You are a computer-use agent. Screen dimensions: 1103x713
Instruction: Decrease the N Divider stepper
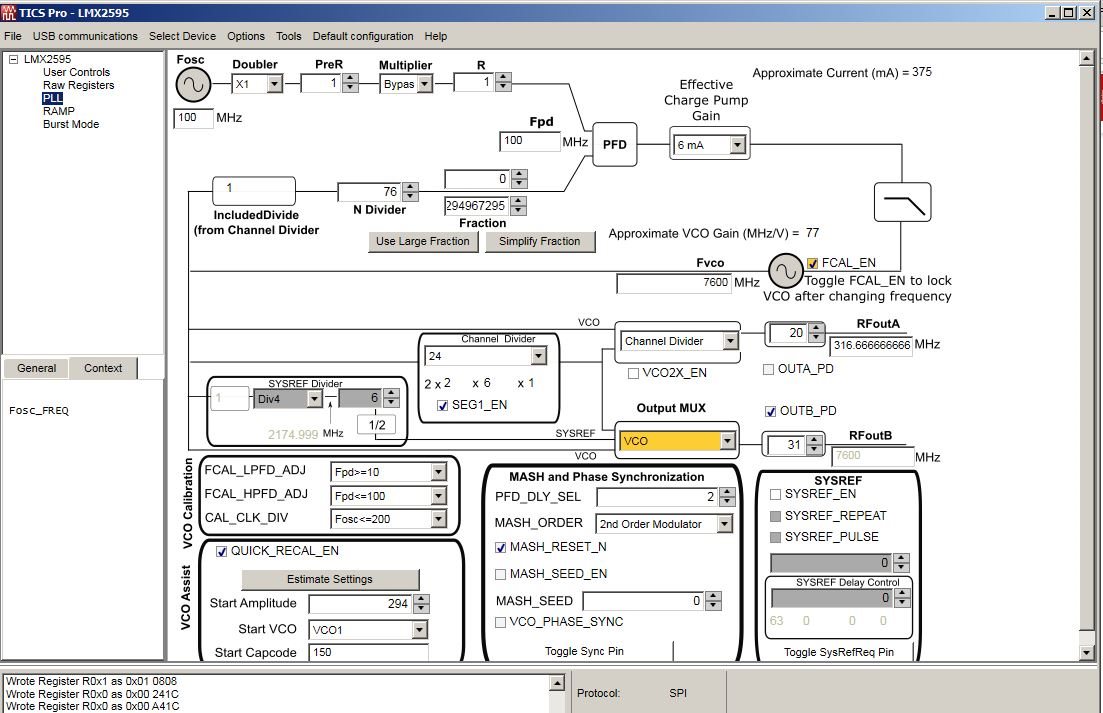coord(410,196)
